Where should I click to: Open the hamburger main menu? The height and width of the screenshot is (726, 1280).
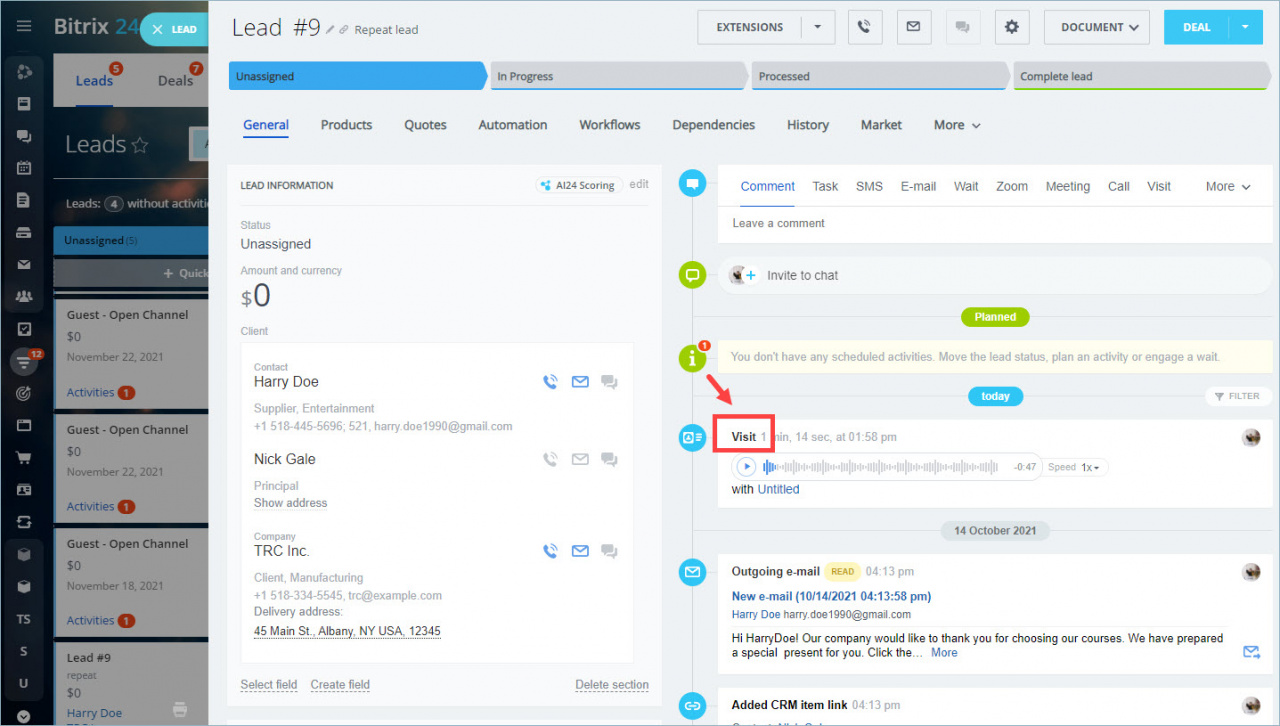tap(24, 26)
